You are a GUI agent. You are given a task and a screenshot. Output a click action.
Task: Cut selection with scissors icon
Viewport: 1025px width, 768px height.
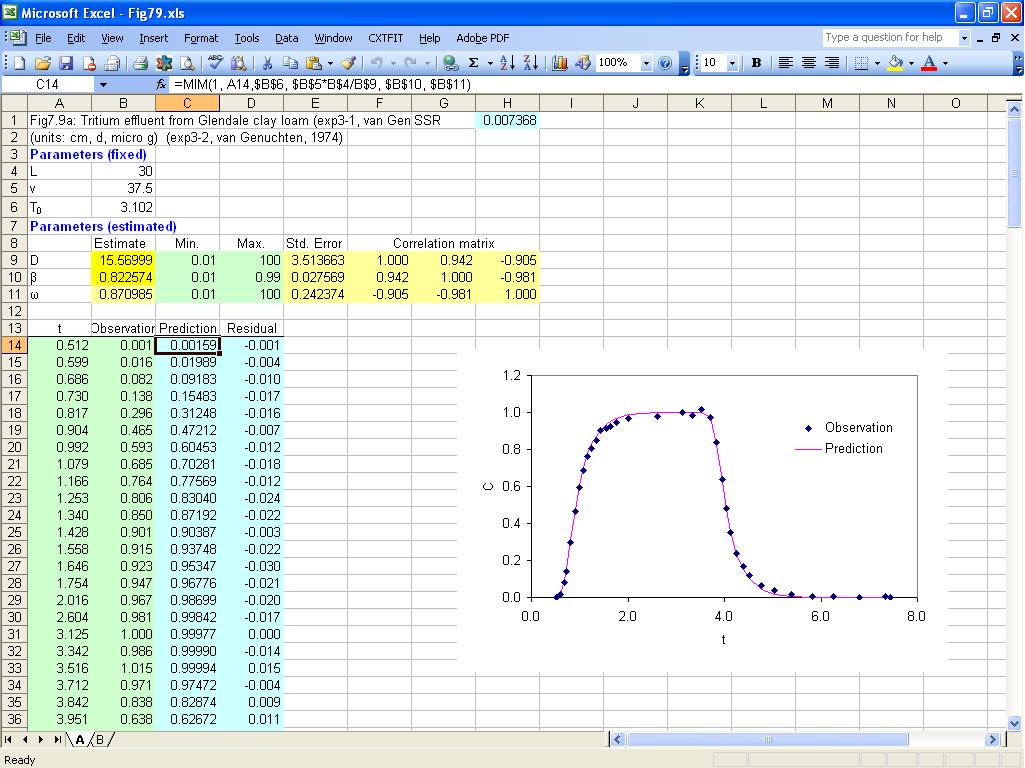click(x=268, y=63)
